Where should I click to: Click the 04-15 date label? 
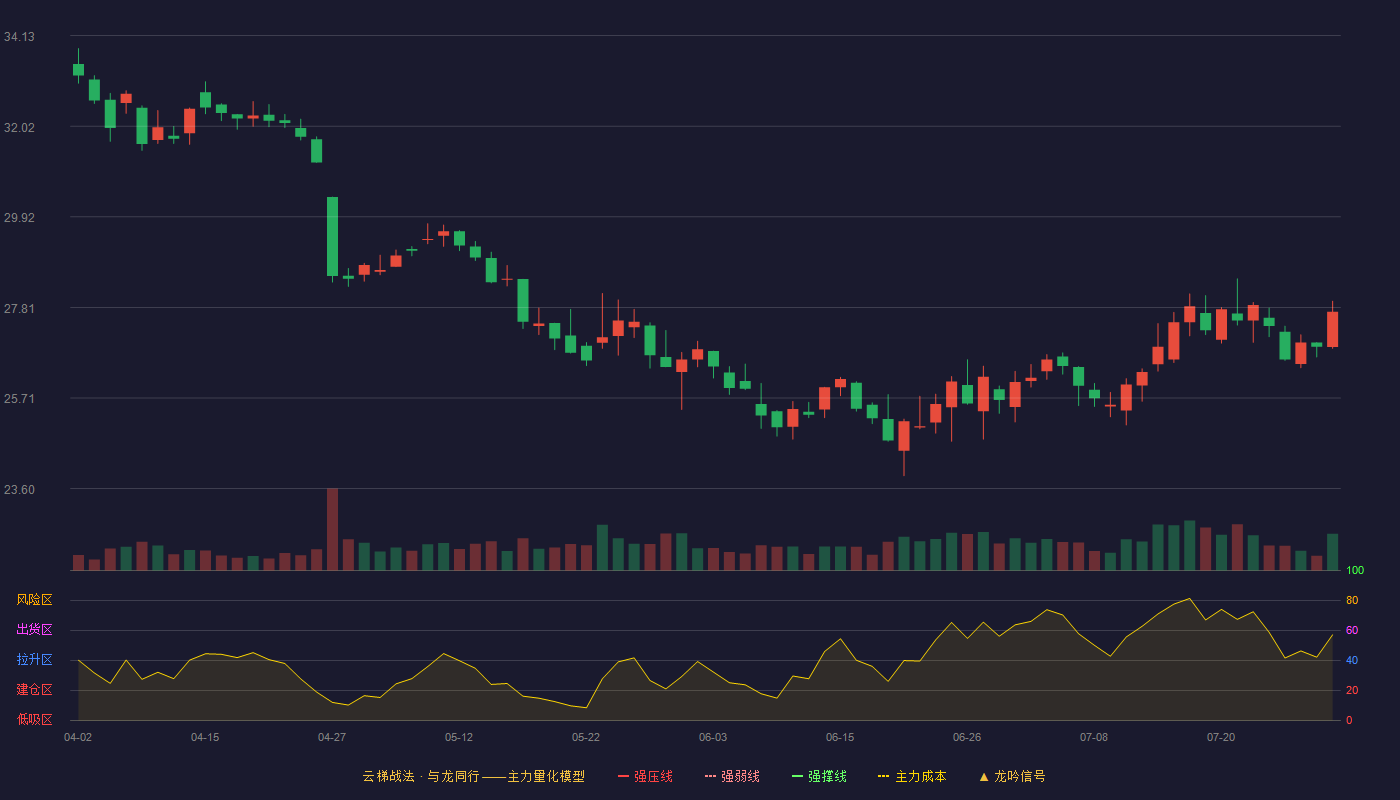205,737
